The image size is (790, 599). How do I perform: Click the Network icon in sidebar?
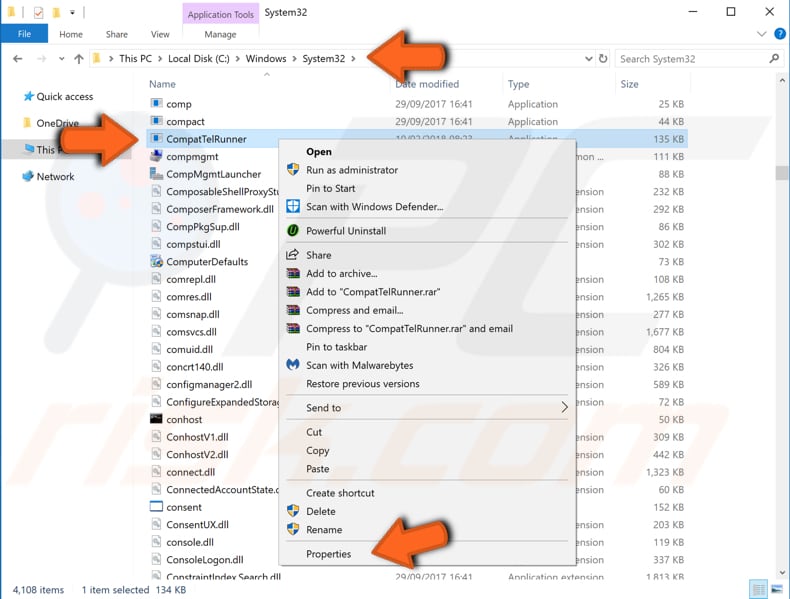(x=28, y=176)
